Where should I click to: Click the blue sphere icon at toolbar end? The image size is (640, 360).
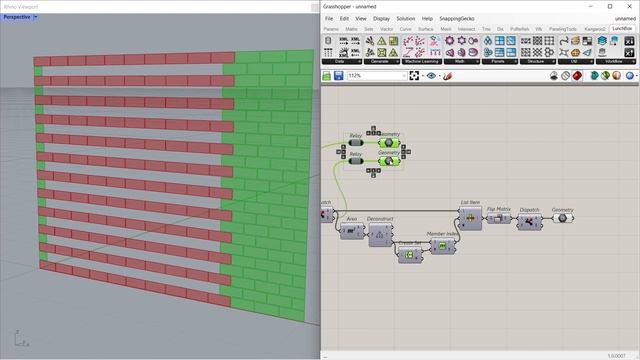click(x=630, y=76)
